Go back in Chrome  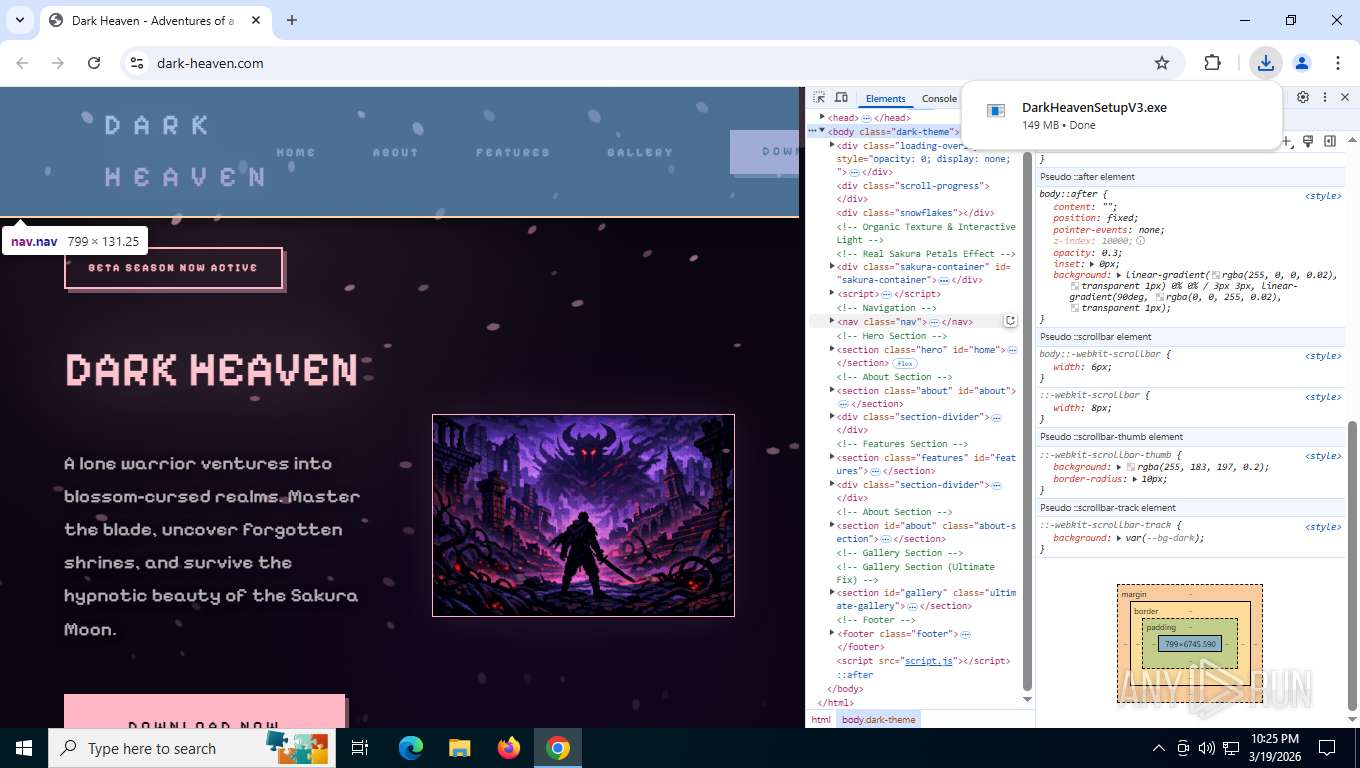22,63
